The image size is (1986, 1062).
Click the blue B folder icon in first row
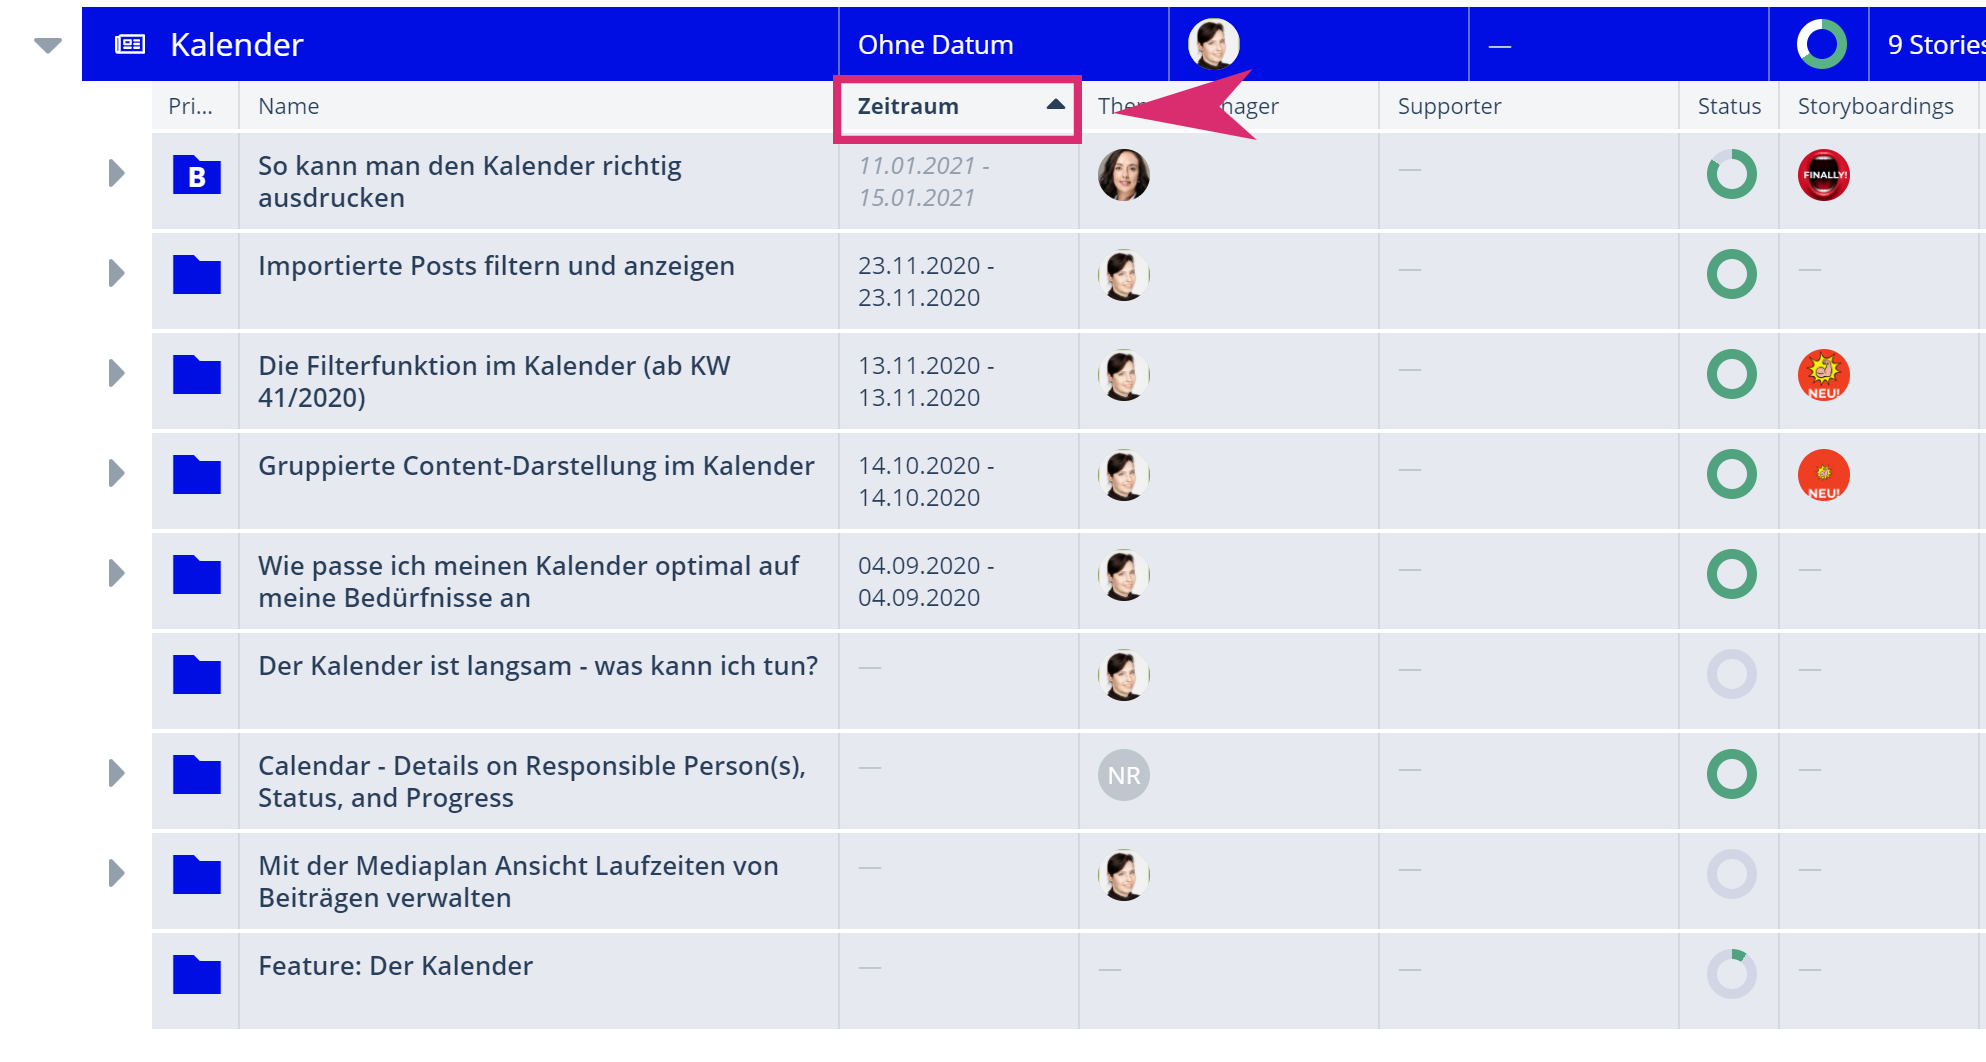tap(196, 176)
